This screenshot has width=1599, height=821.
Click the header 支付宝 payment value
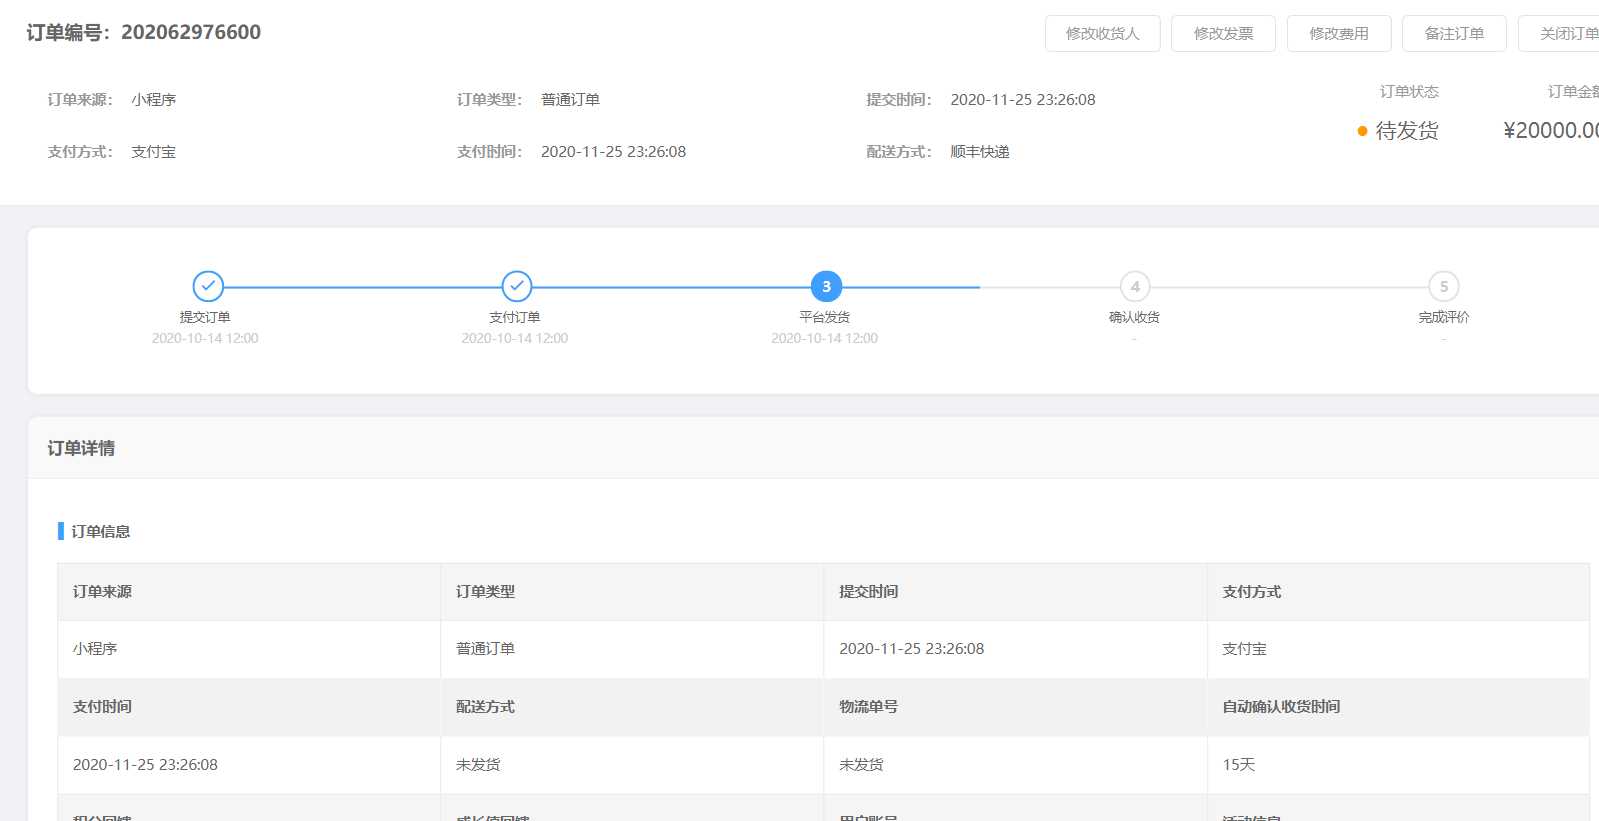click(153, 152)
